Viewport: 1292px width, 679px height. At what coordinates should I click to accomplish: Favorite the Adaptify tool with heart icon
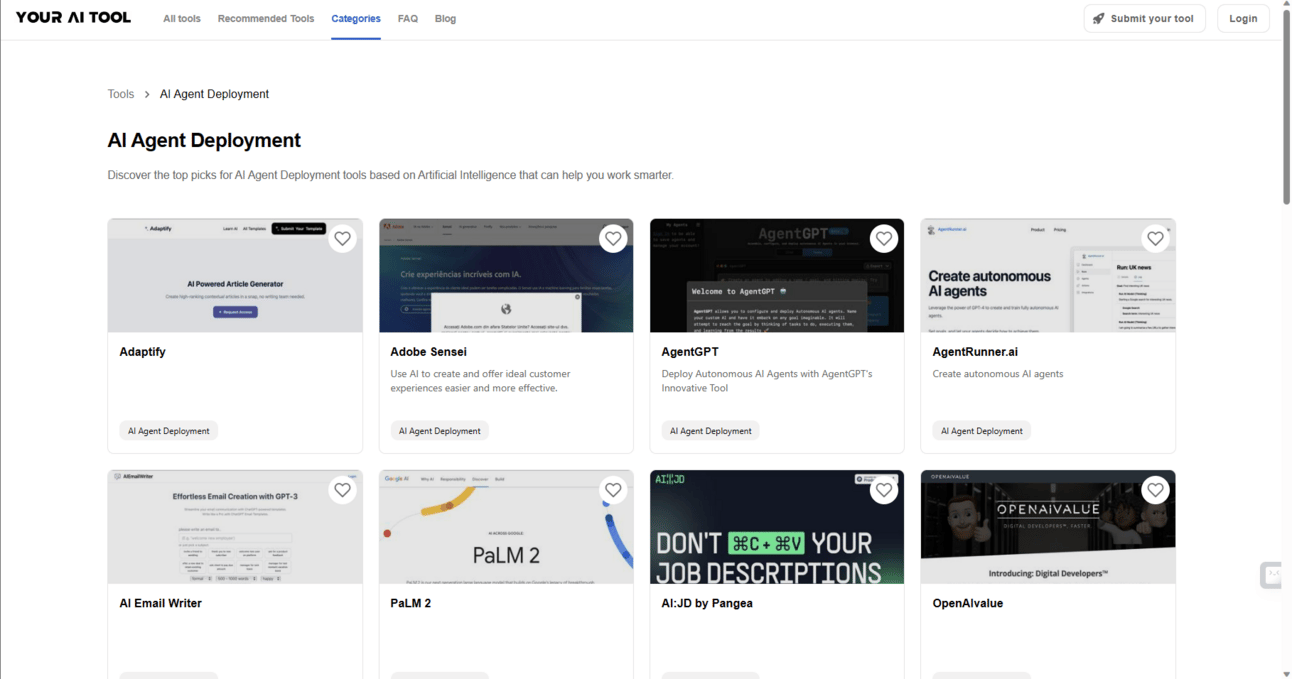tap(342, 238)
